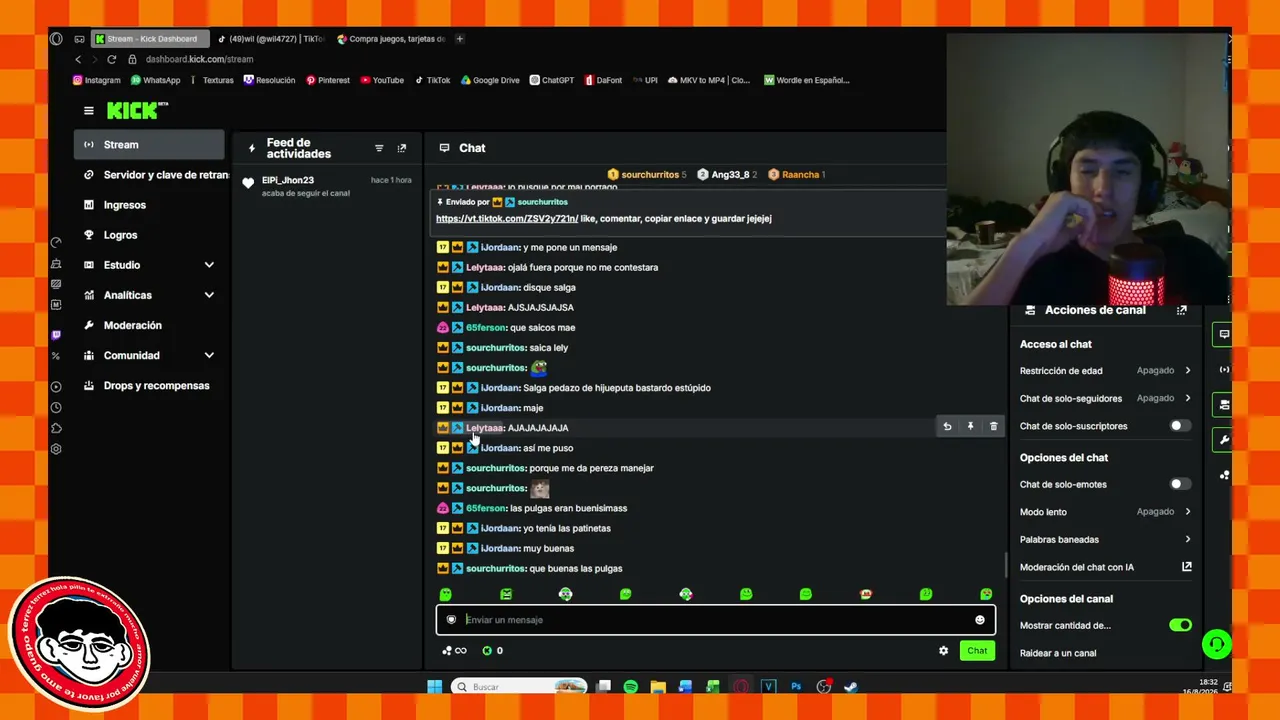Click the green headset support button
The width and height of the screenshot is (1280, 720).
coord(1216,644)
